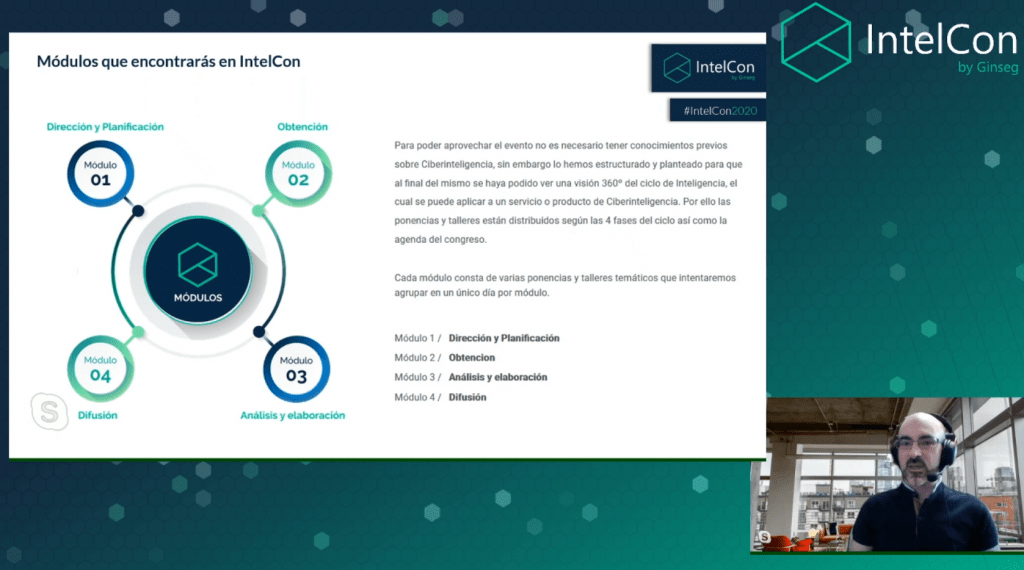Click paragraph starting 'Cada módulo consta de varias'
Screen dimensions: 1024x570
(565, 285)
